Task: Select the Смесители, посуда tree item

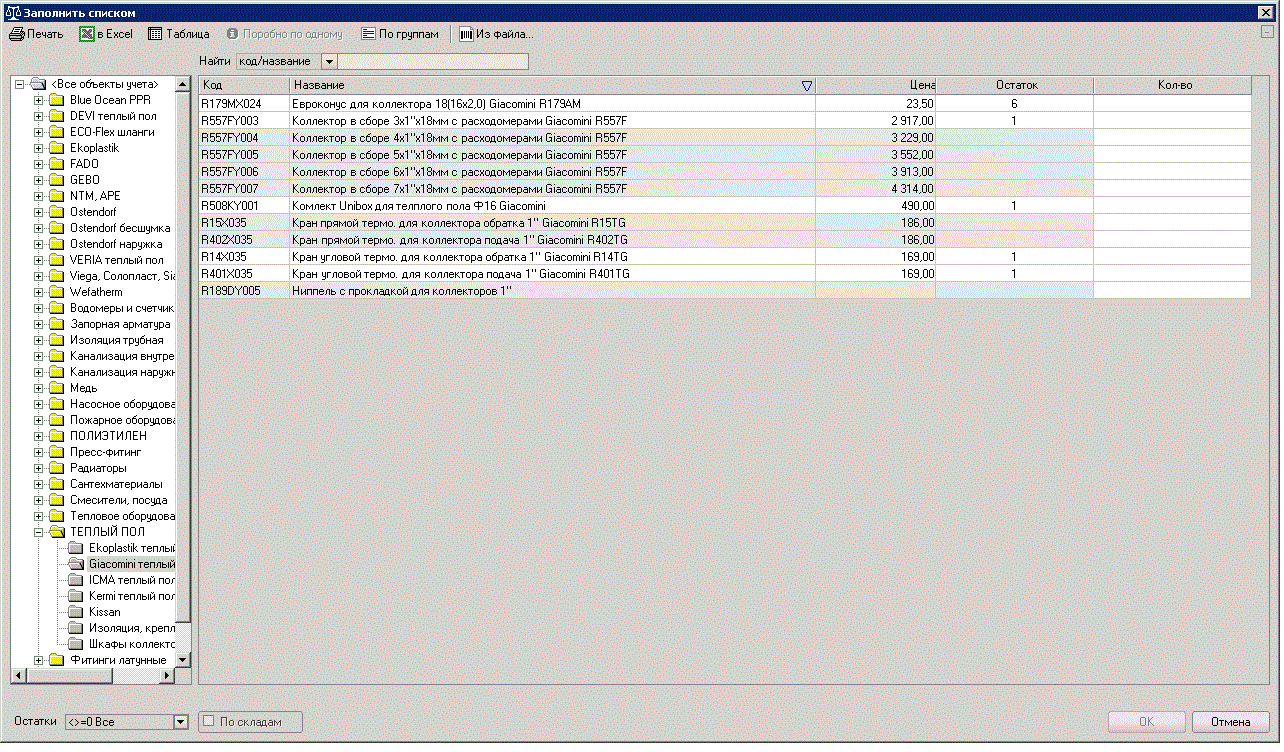Action: (119, 500)
